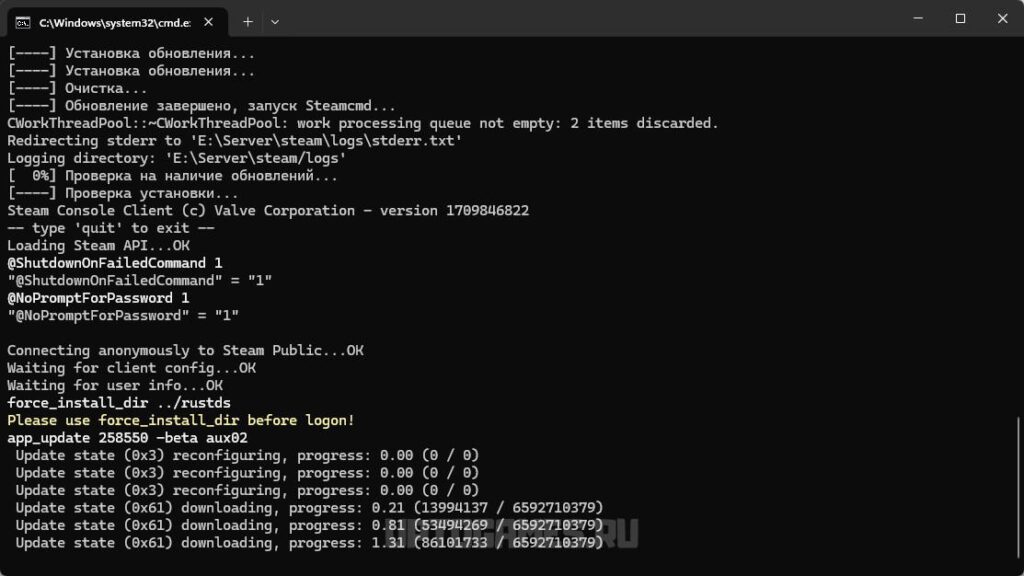Open a new tab with the plus button
Screen dimensions: 1024x576
pyautogui.click(x=248, y=21)
